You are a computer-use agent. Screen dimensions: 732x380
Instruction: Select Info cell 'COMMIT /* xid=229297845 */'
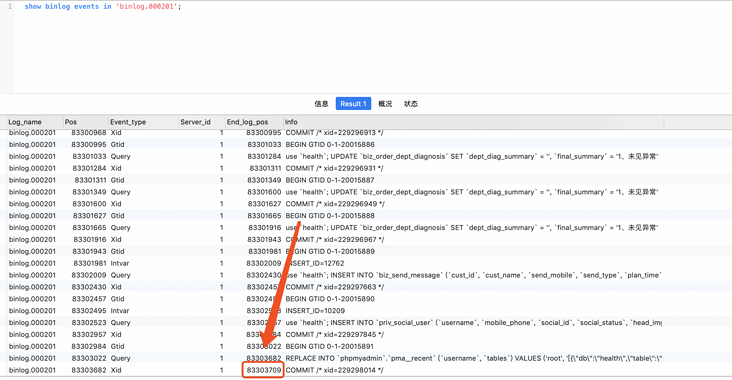(x=334, y=335)
